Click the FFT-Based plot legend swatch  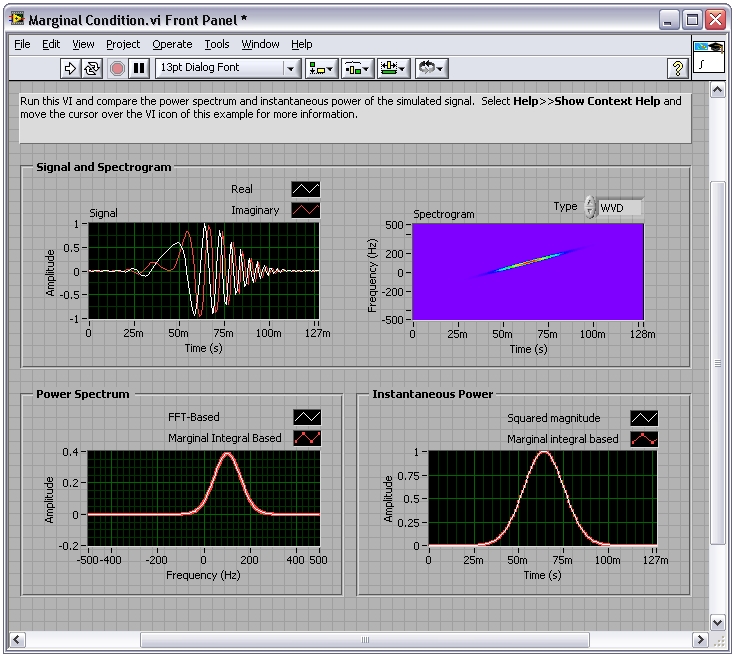[307, 417]
